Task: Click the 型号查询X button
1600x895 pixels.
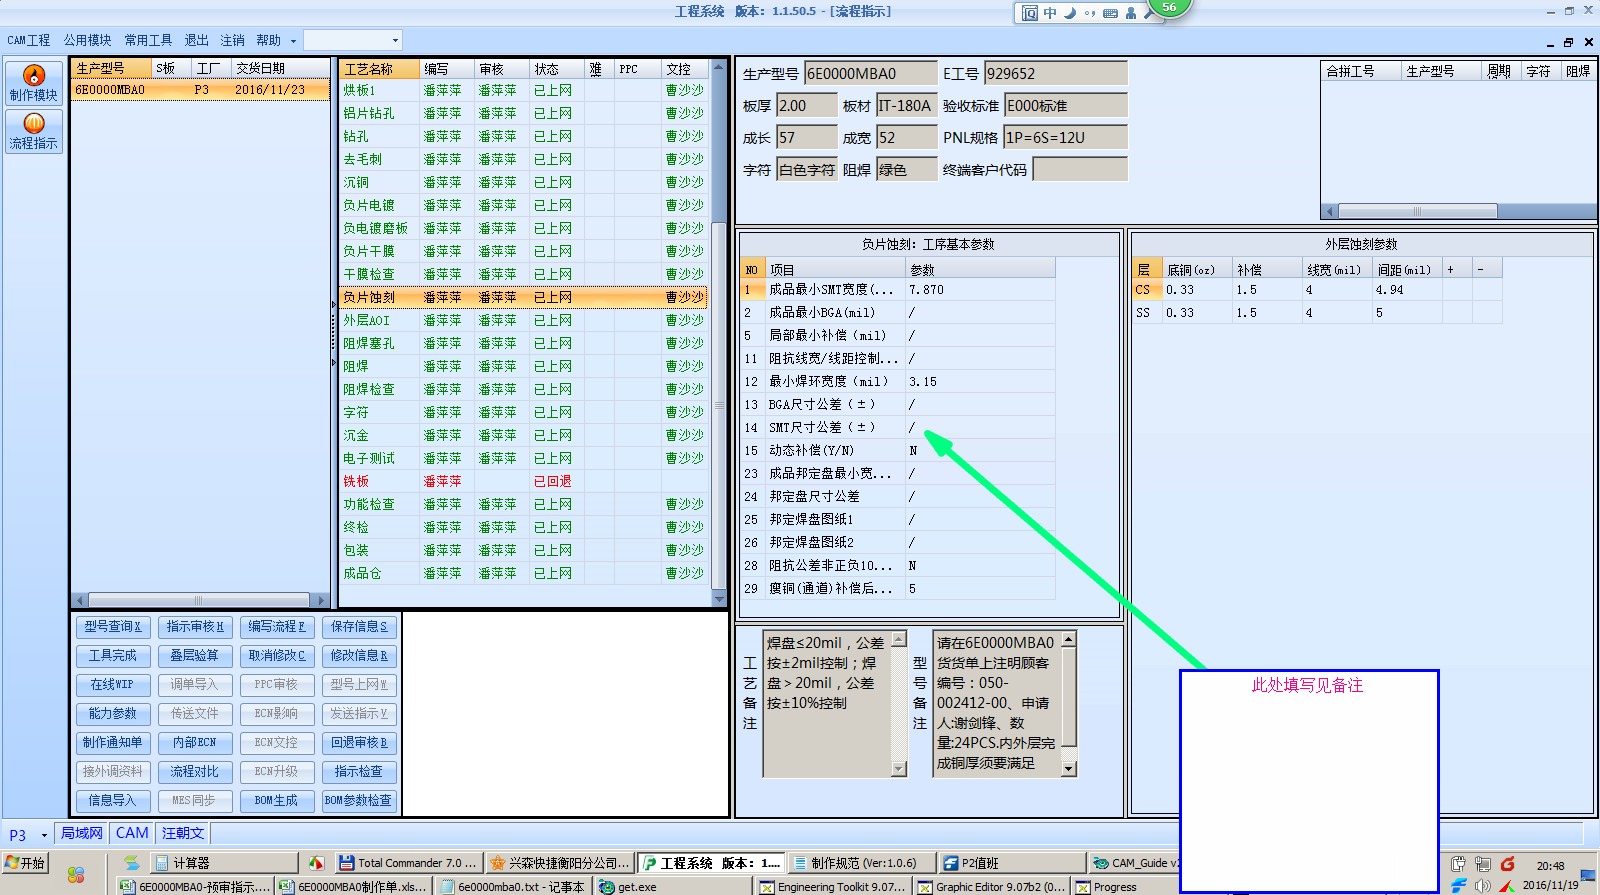Action: (x=112, y=627)
